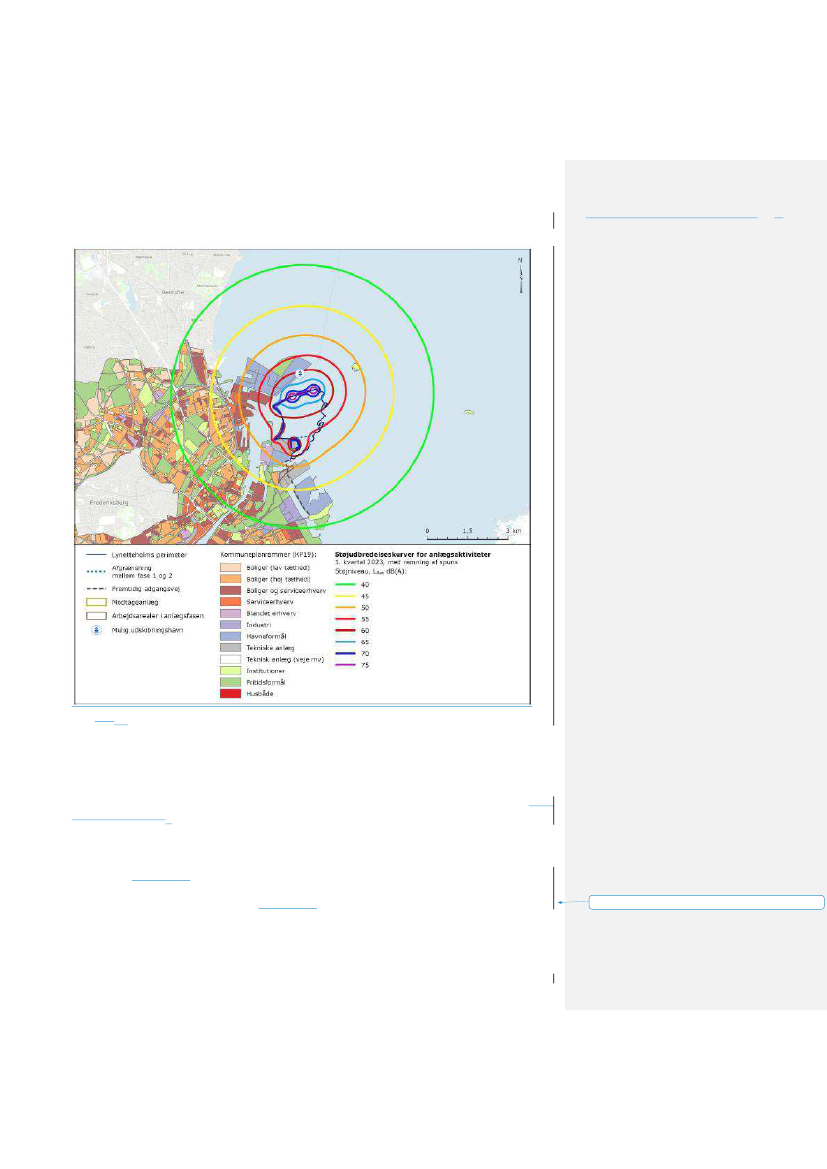Click the 'Institutioner' legend label
This screenshot has width=827, height=1169.
click(x=265, y=671)
